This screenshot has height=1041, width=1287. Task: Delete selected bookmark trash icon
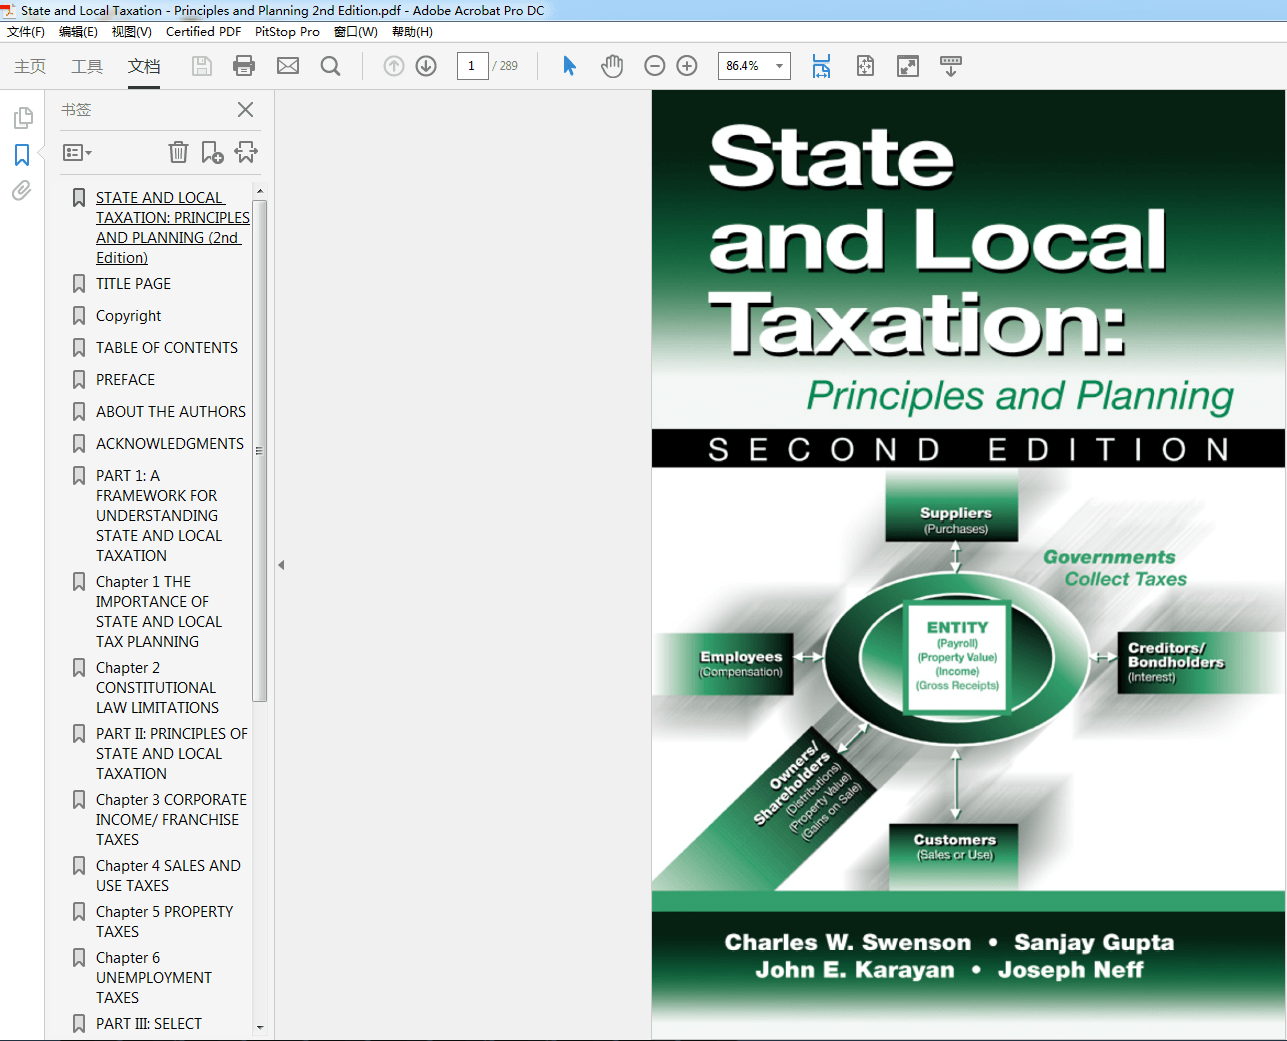(x=178, y=152)
